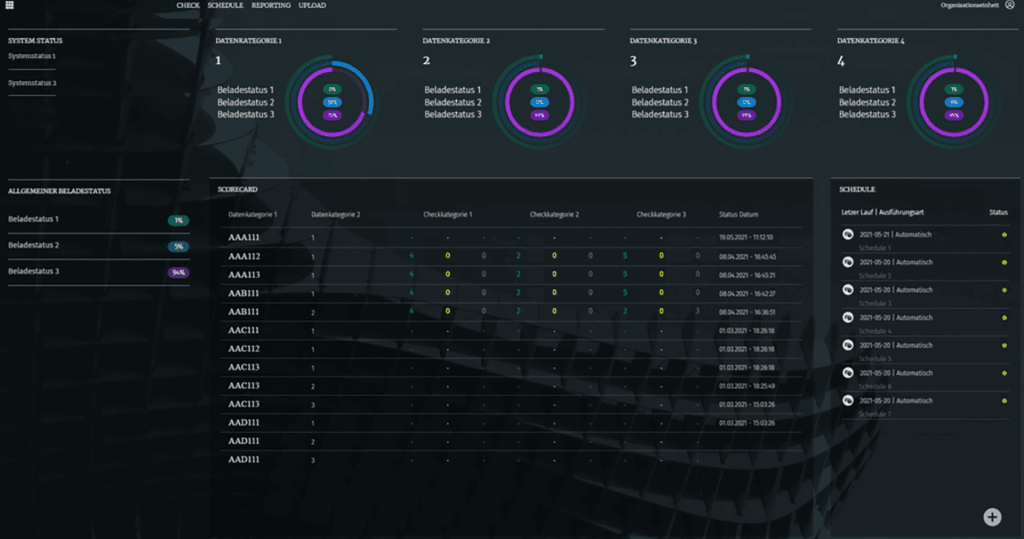Viewport: 1024px width, 539px height.
Task: Open the UPLOAD menu
Action: pos(312,5)
